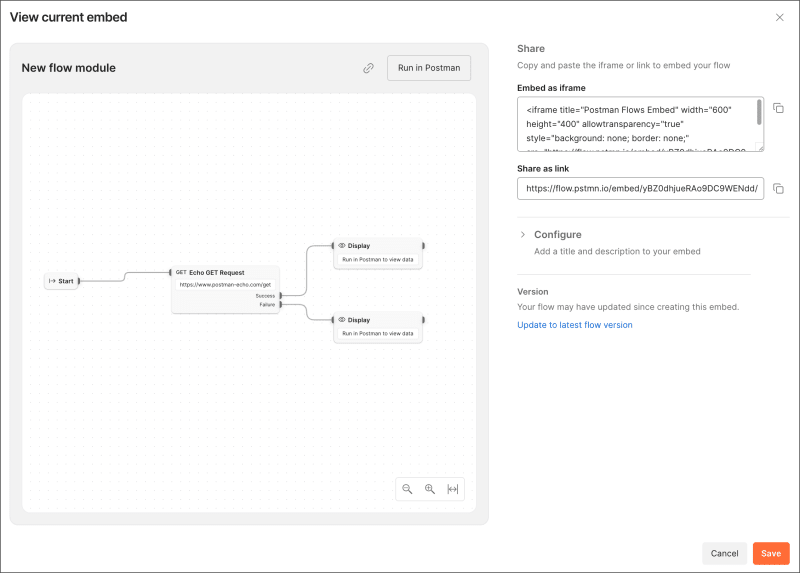Click the Success output port
This screenshot has width=800, height=573.
tap(281, 295)
